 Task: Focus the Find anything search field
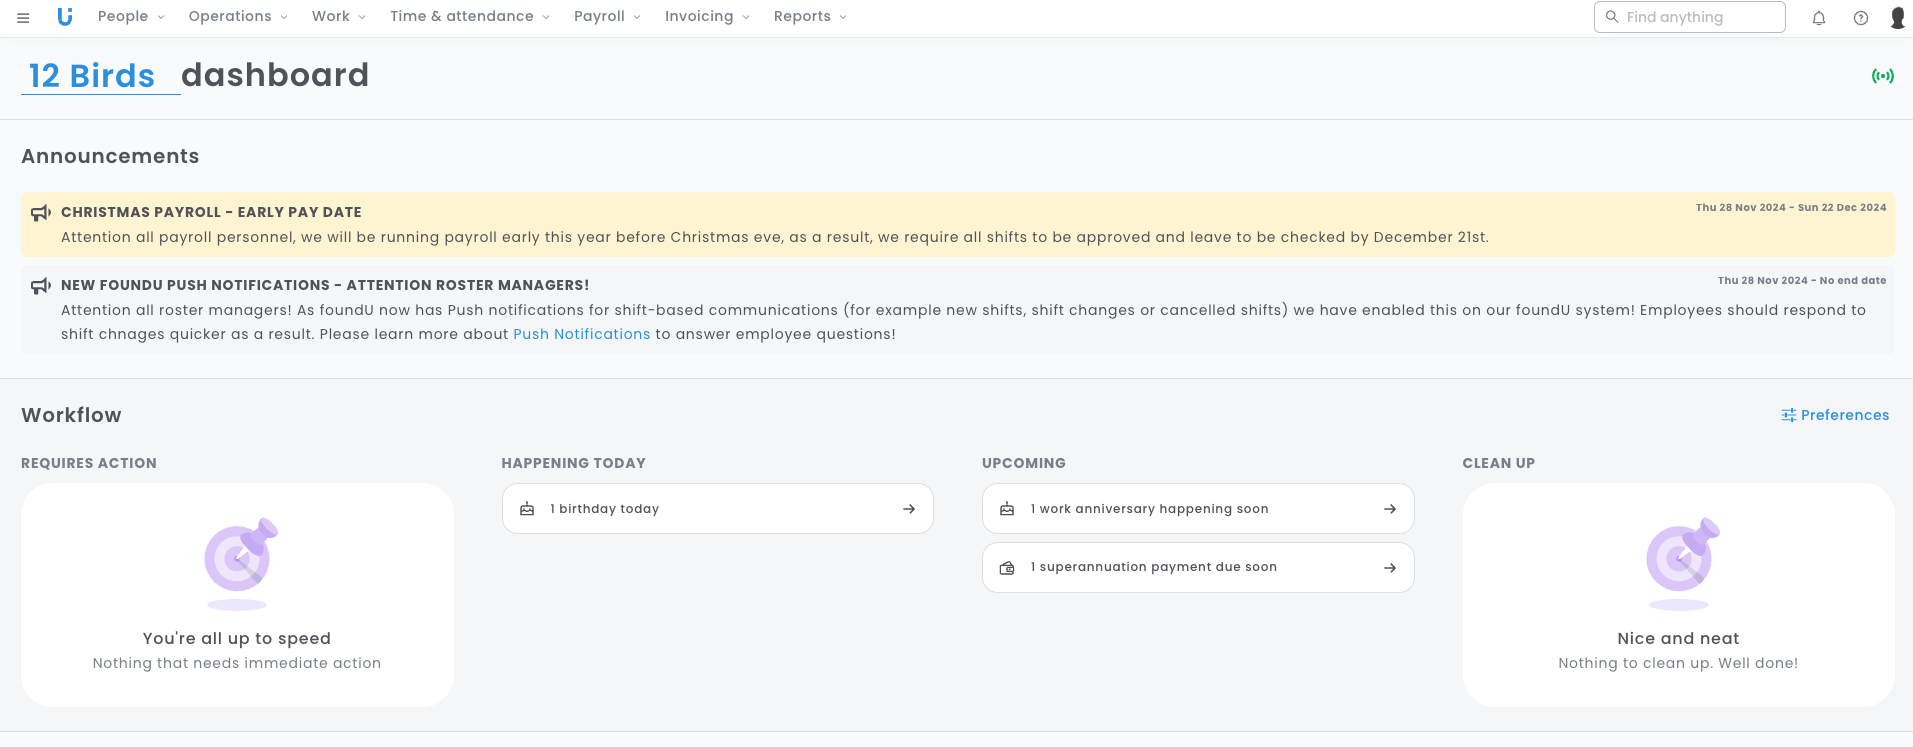pos(1699,17)
